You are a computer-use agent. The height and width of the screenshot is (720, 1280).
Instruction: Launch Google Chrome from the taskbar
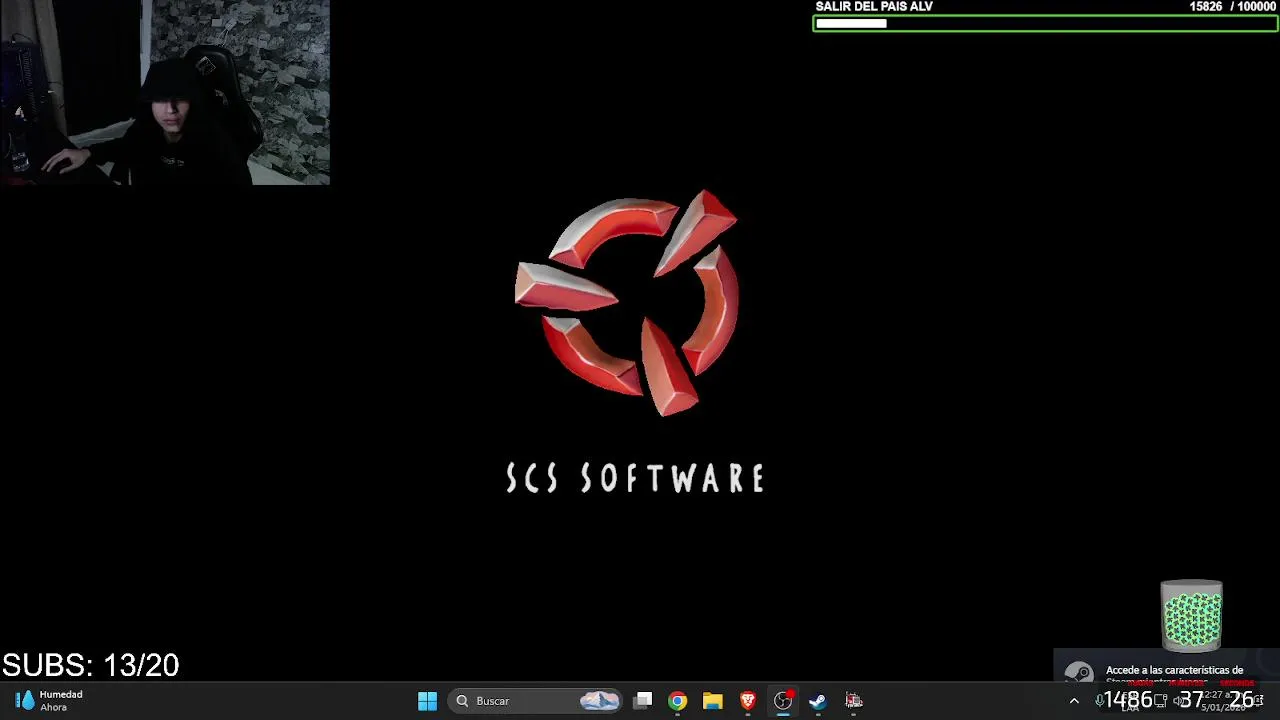click(678, 701)
